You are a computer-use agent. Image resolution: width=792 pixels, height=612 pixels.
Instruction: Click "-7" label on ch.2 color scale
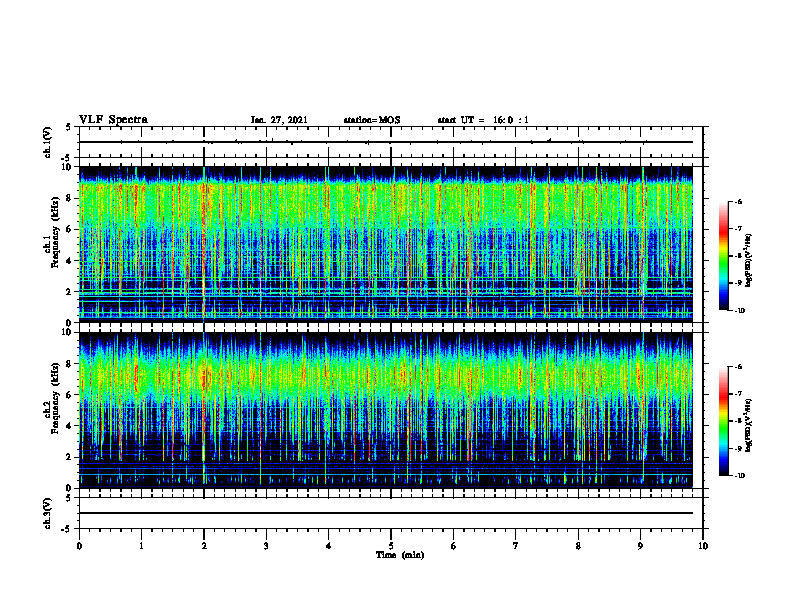(738, 394)
